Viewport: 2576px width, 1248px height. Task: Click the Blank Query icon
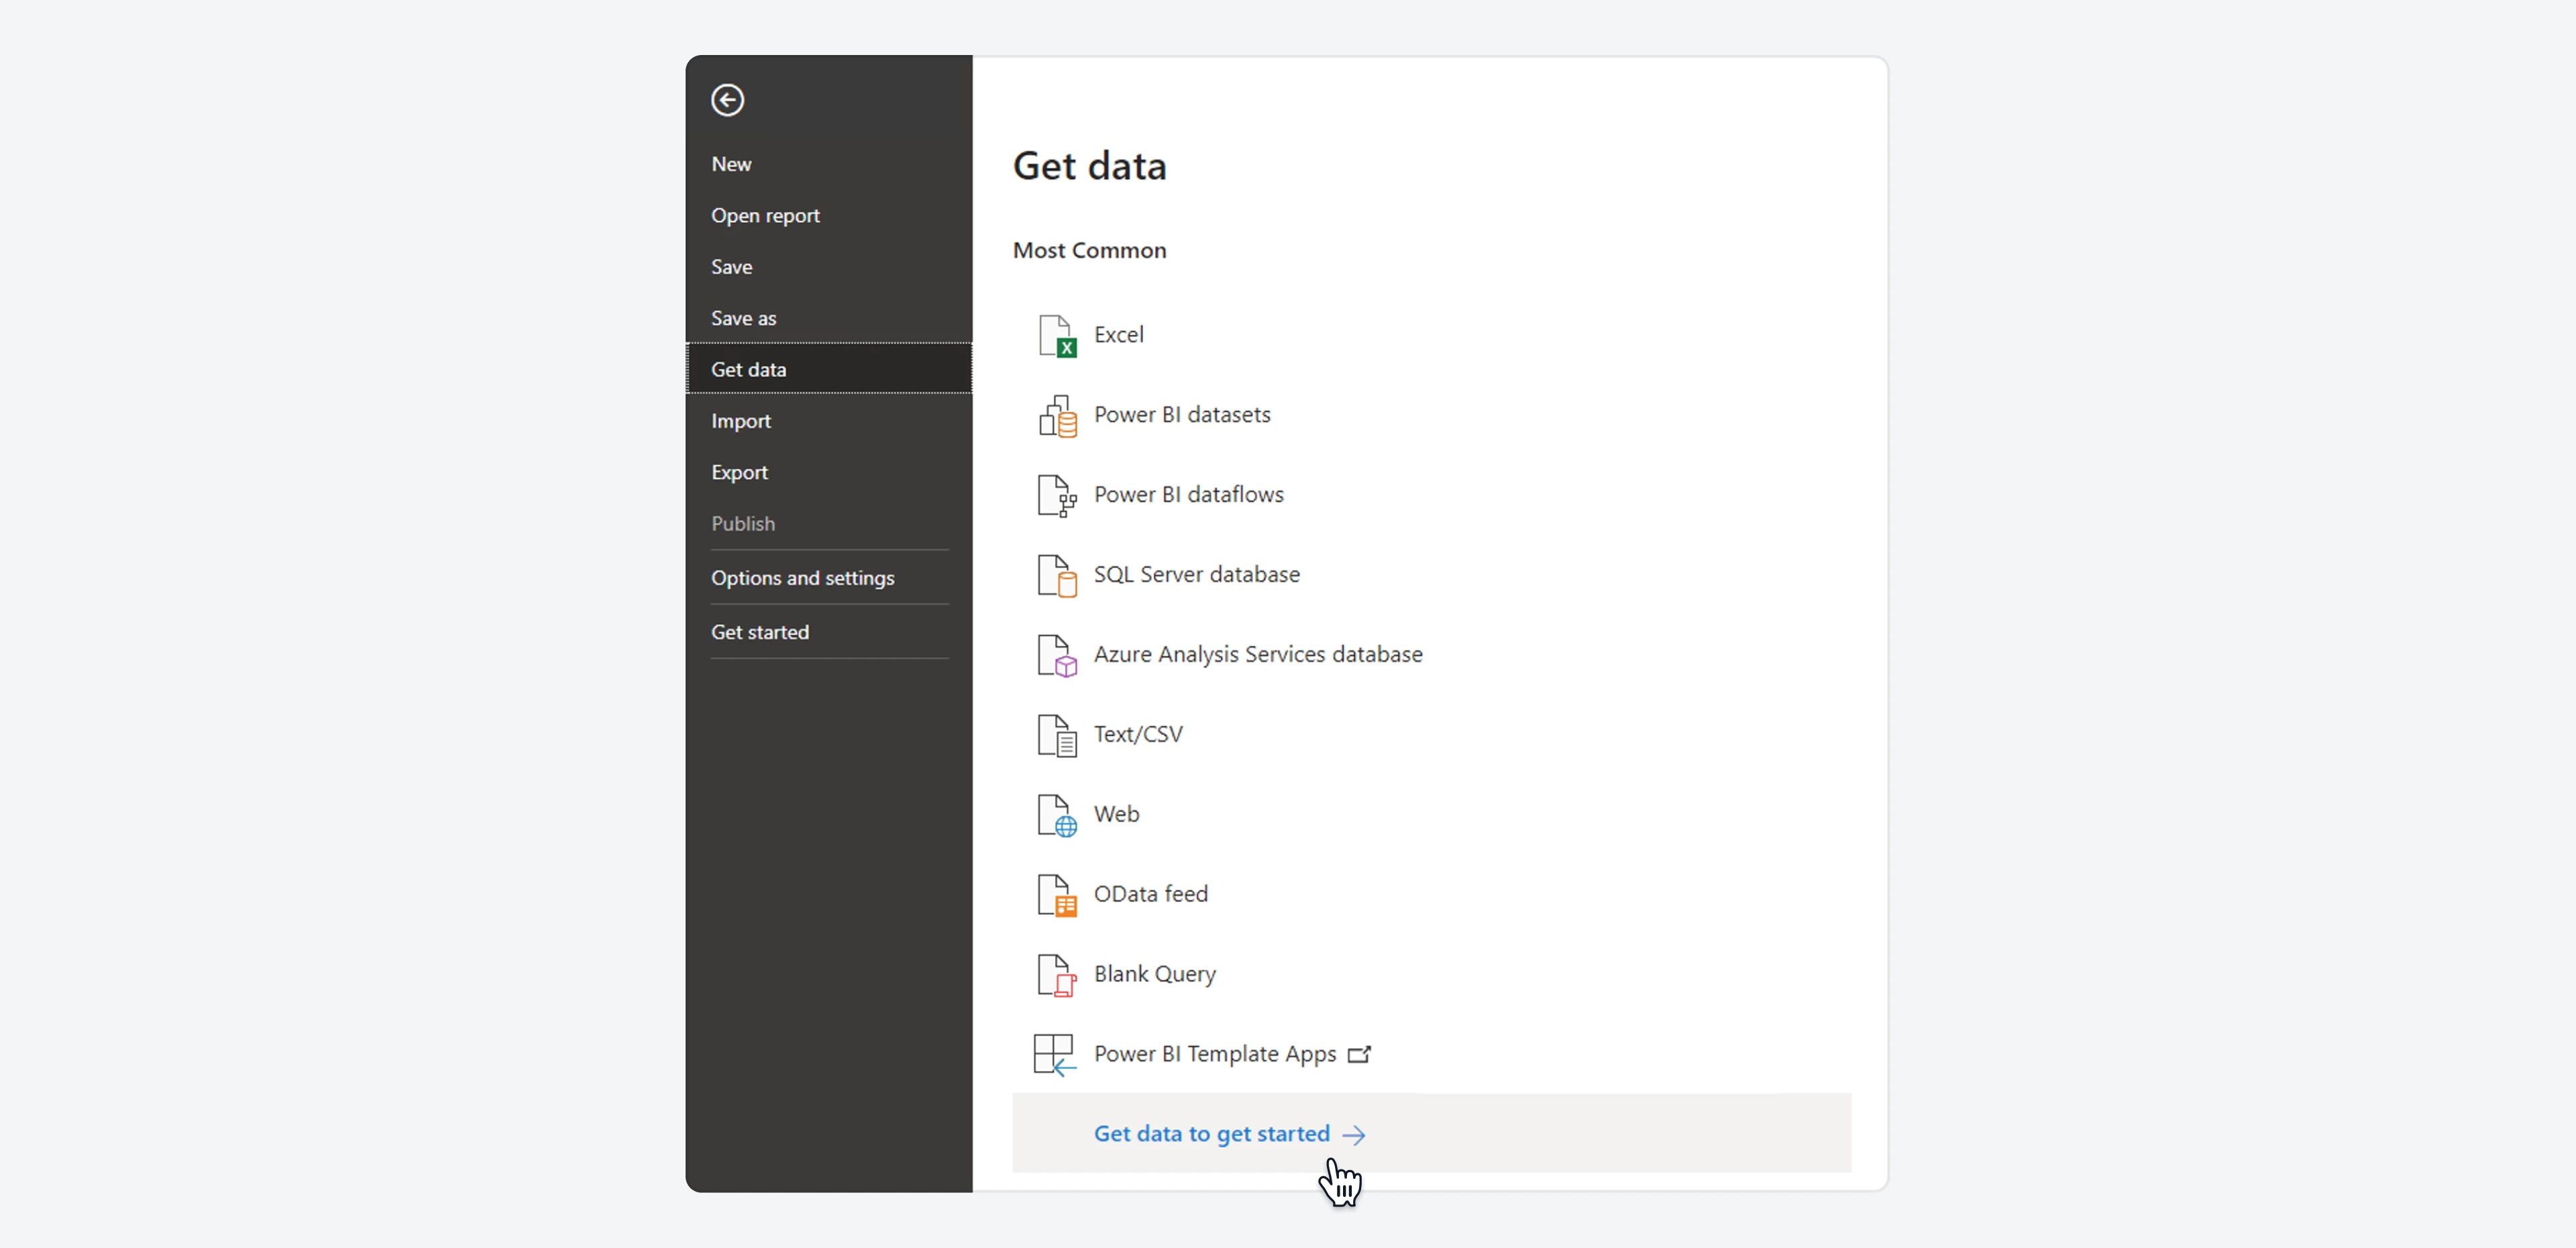tap(1056, 976)
